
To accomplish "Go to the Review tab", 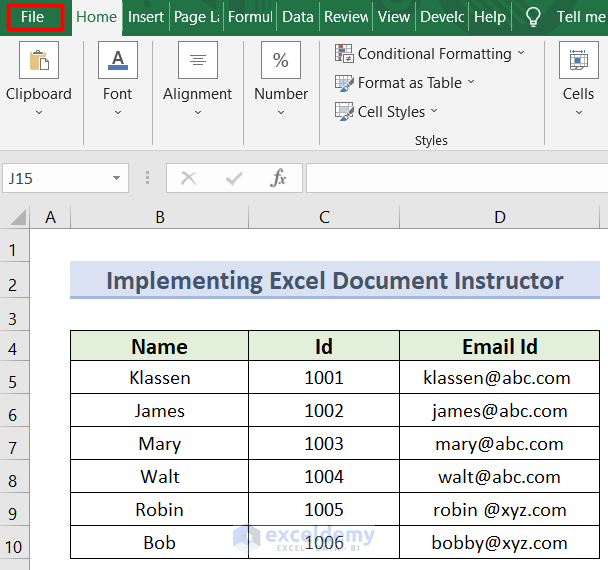I will coord(346,17).
